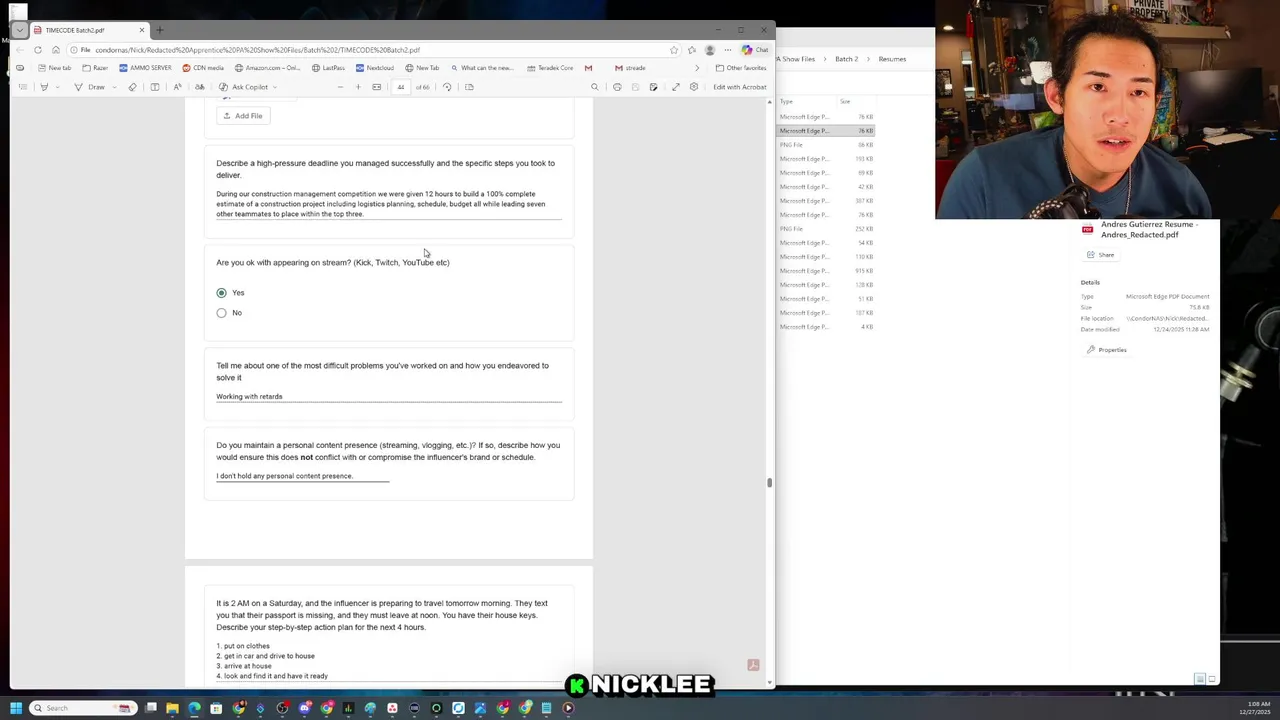Viewport: 1280px width, 720px height.
Task: Zoom in the PDF
Action: [358, 87]
